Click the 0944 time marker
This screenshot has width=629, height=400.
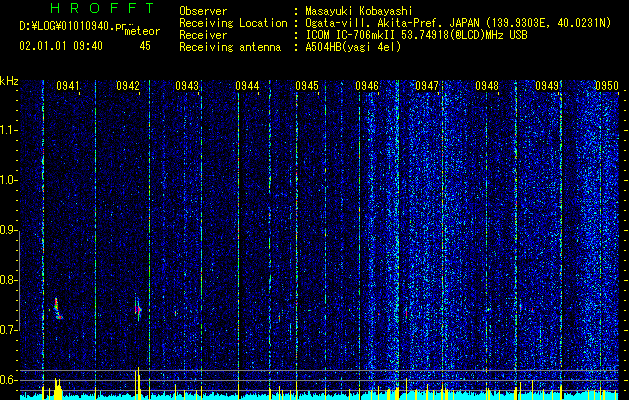pyautogui.click(x=247, y=86)
